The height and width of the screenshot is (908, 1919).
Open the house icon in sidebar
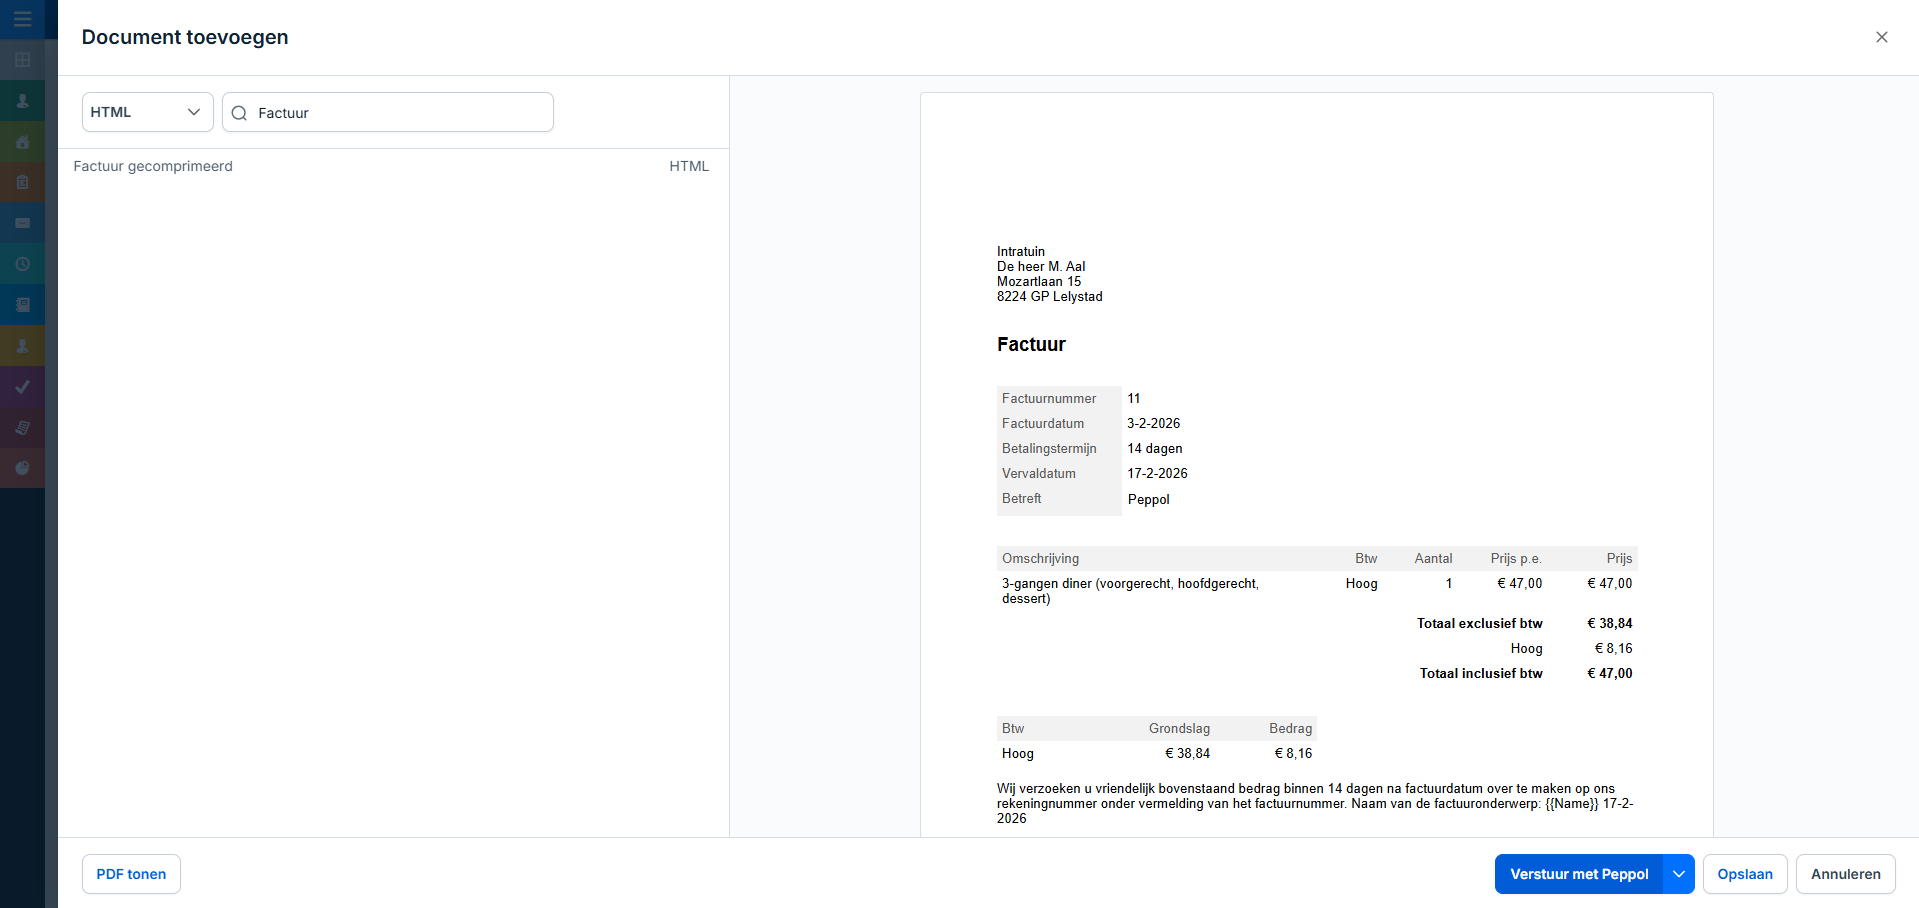22,142
